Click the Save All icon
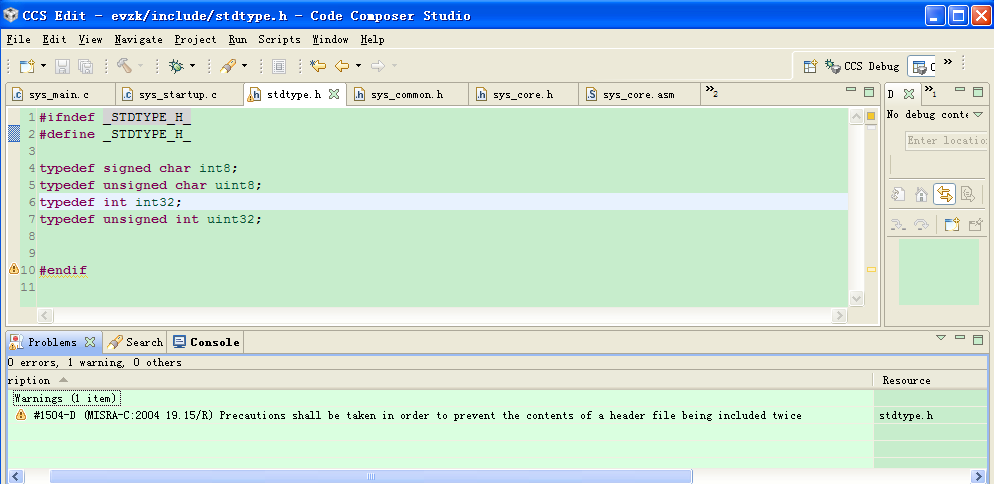This screenshot has height=484, width=994. tap(85, 65)
